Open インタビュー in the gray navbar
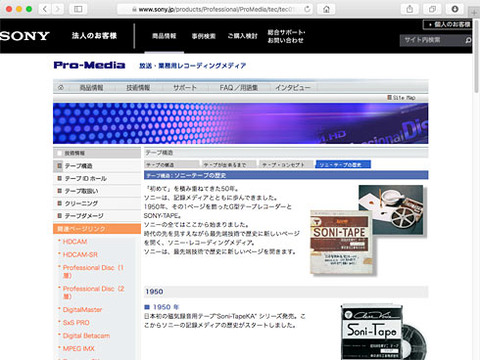The height and width of the screenshot is (360, 480). pos(293,88)
